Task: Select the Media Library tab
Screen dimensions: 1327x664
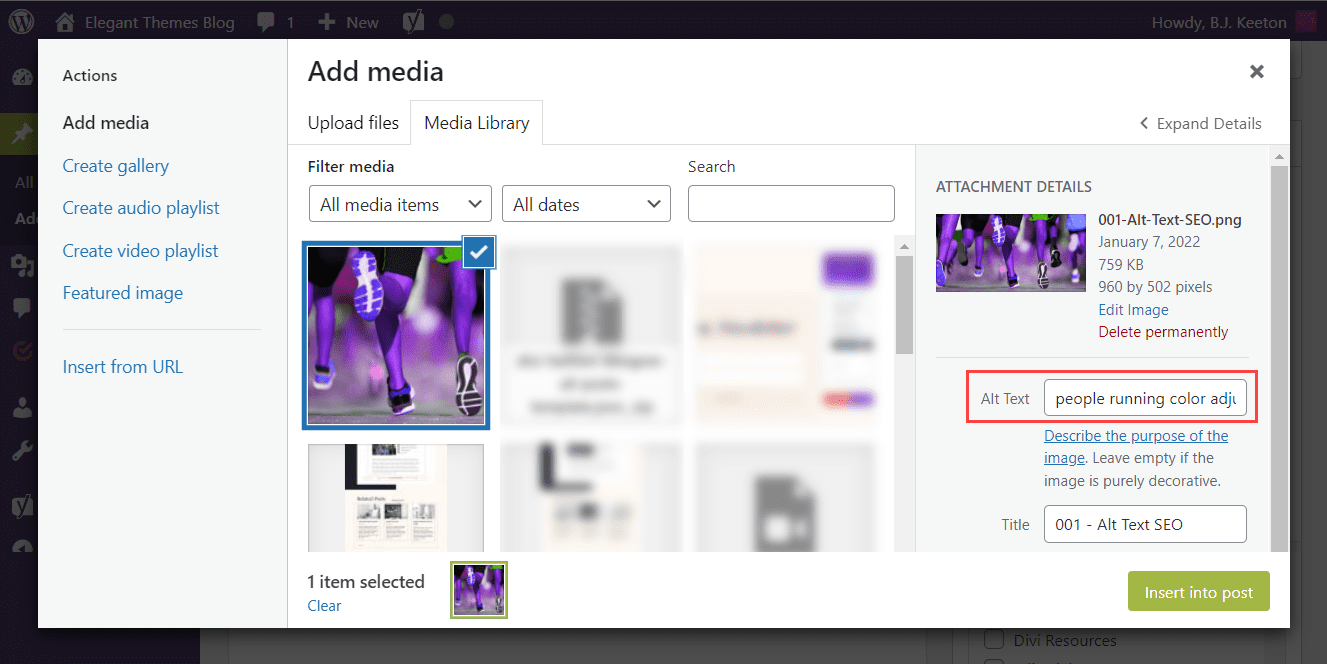Action: (476, 122)
